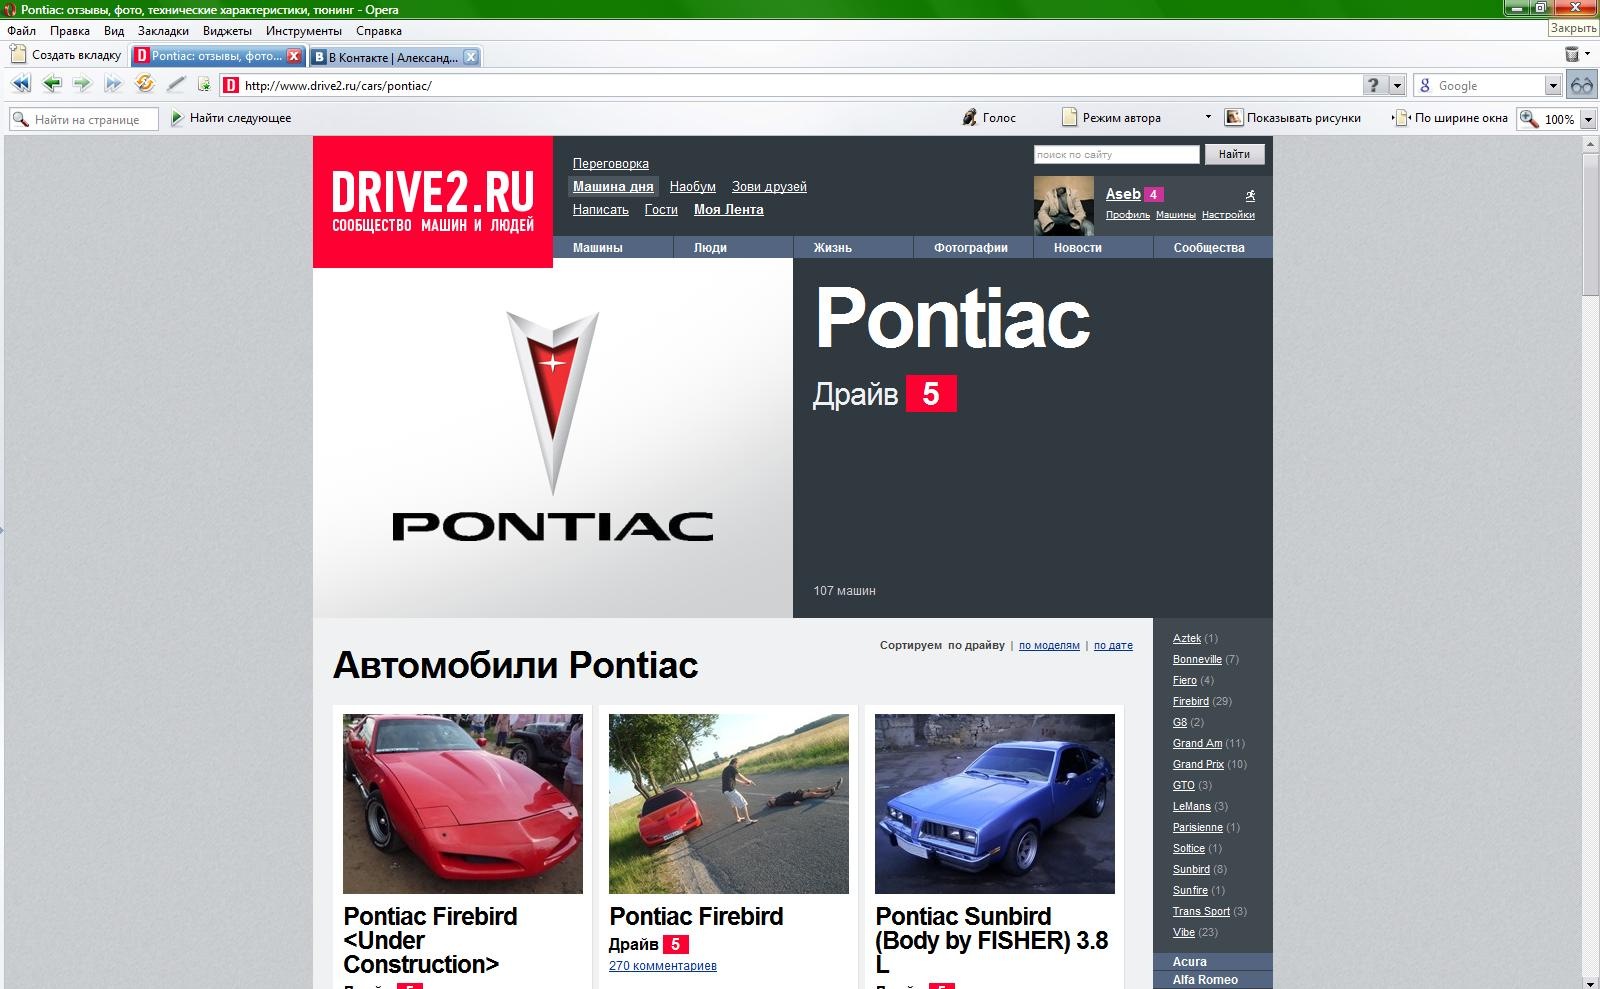Click the Найти на странице input field
Image resolution: width=1600 pixels, height=989 pixels.
84,119
